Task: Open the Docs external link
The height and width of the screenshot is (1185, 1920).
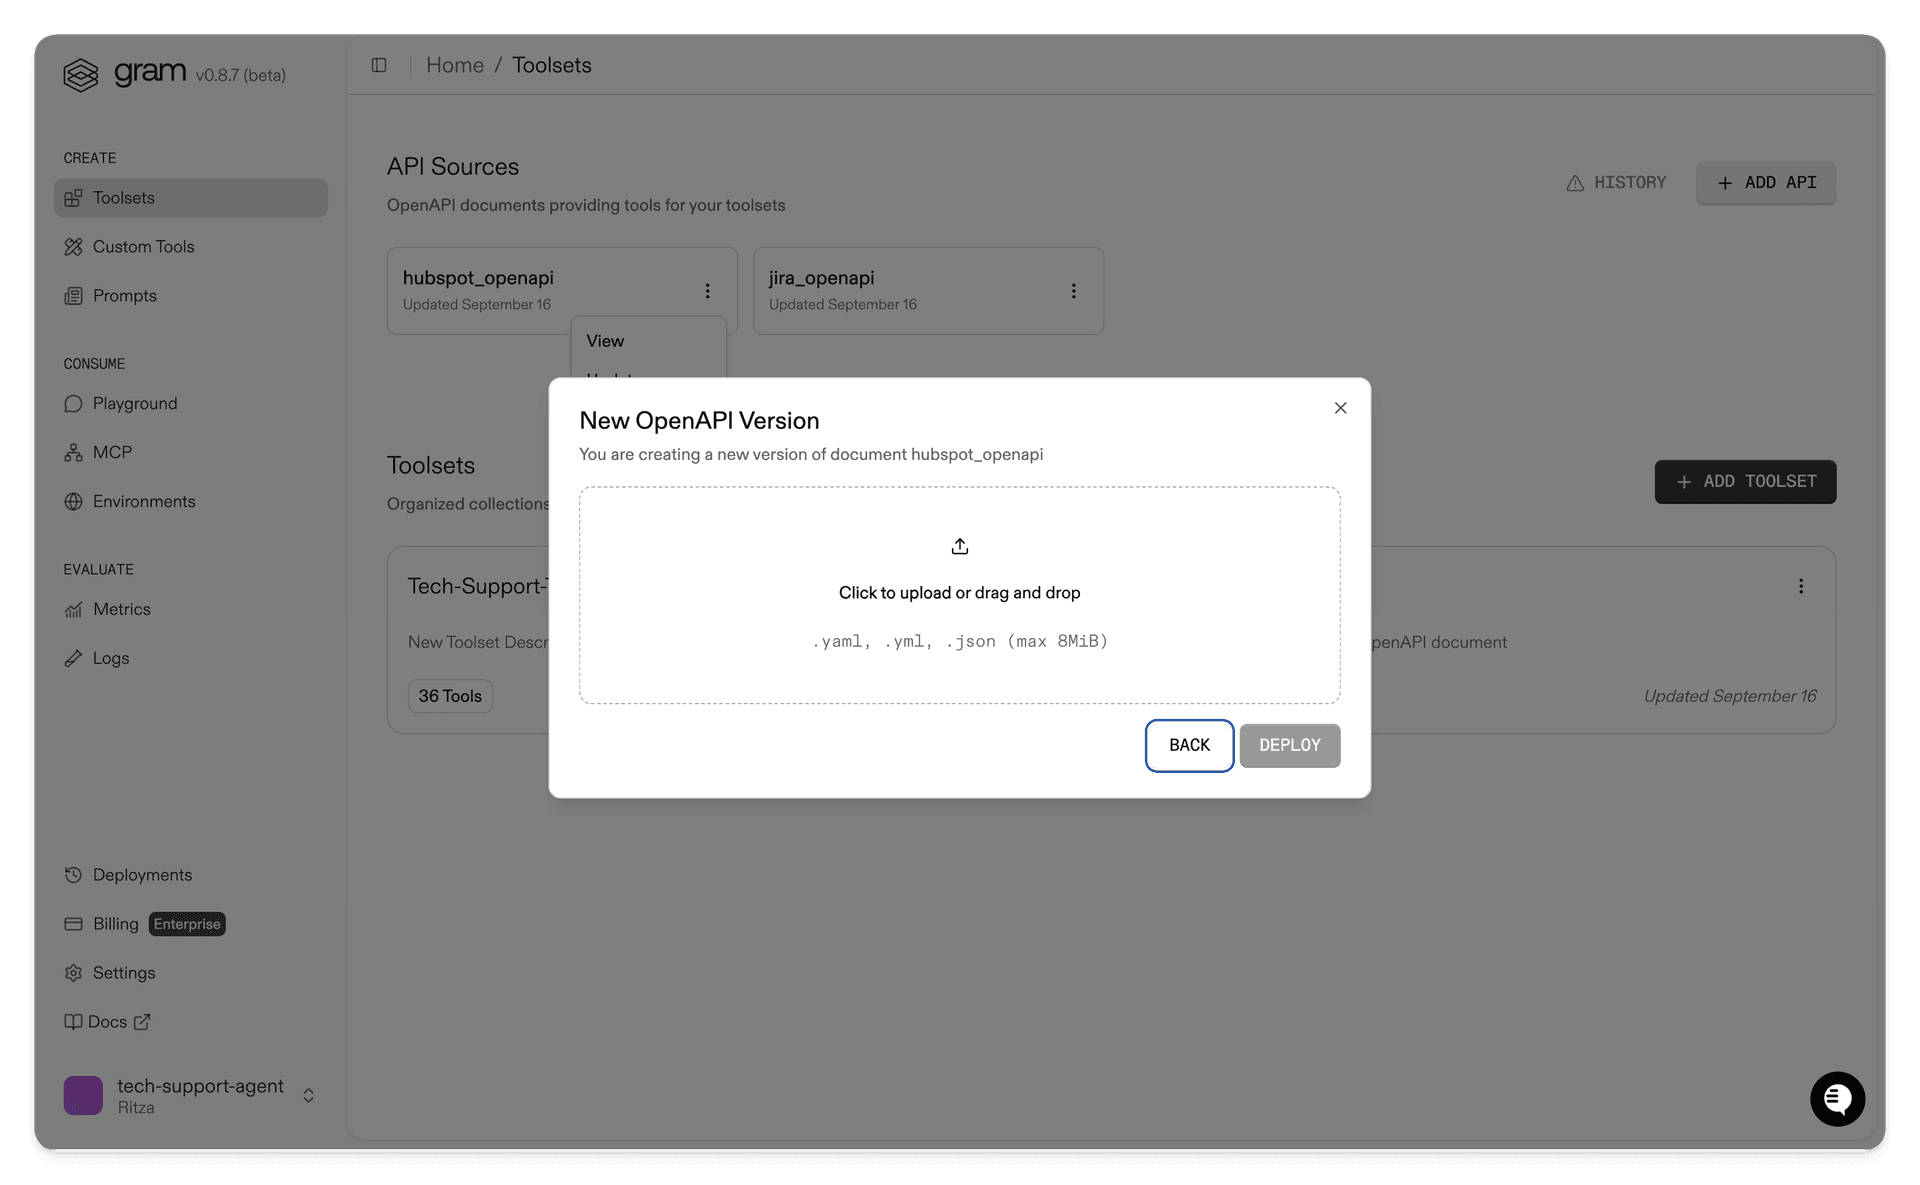Action: (107, 1021)
